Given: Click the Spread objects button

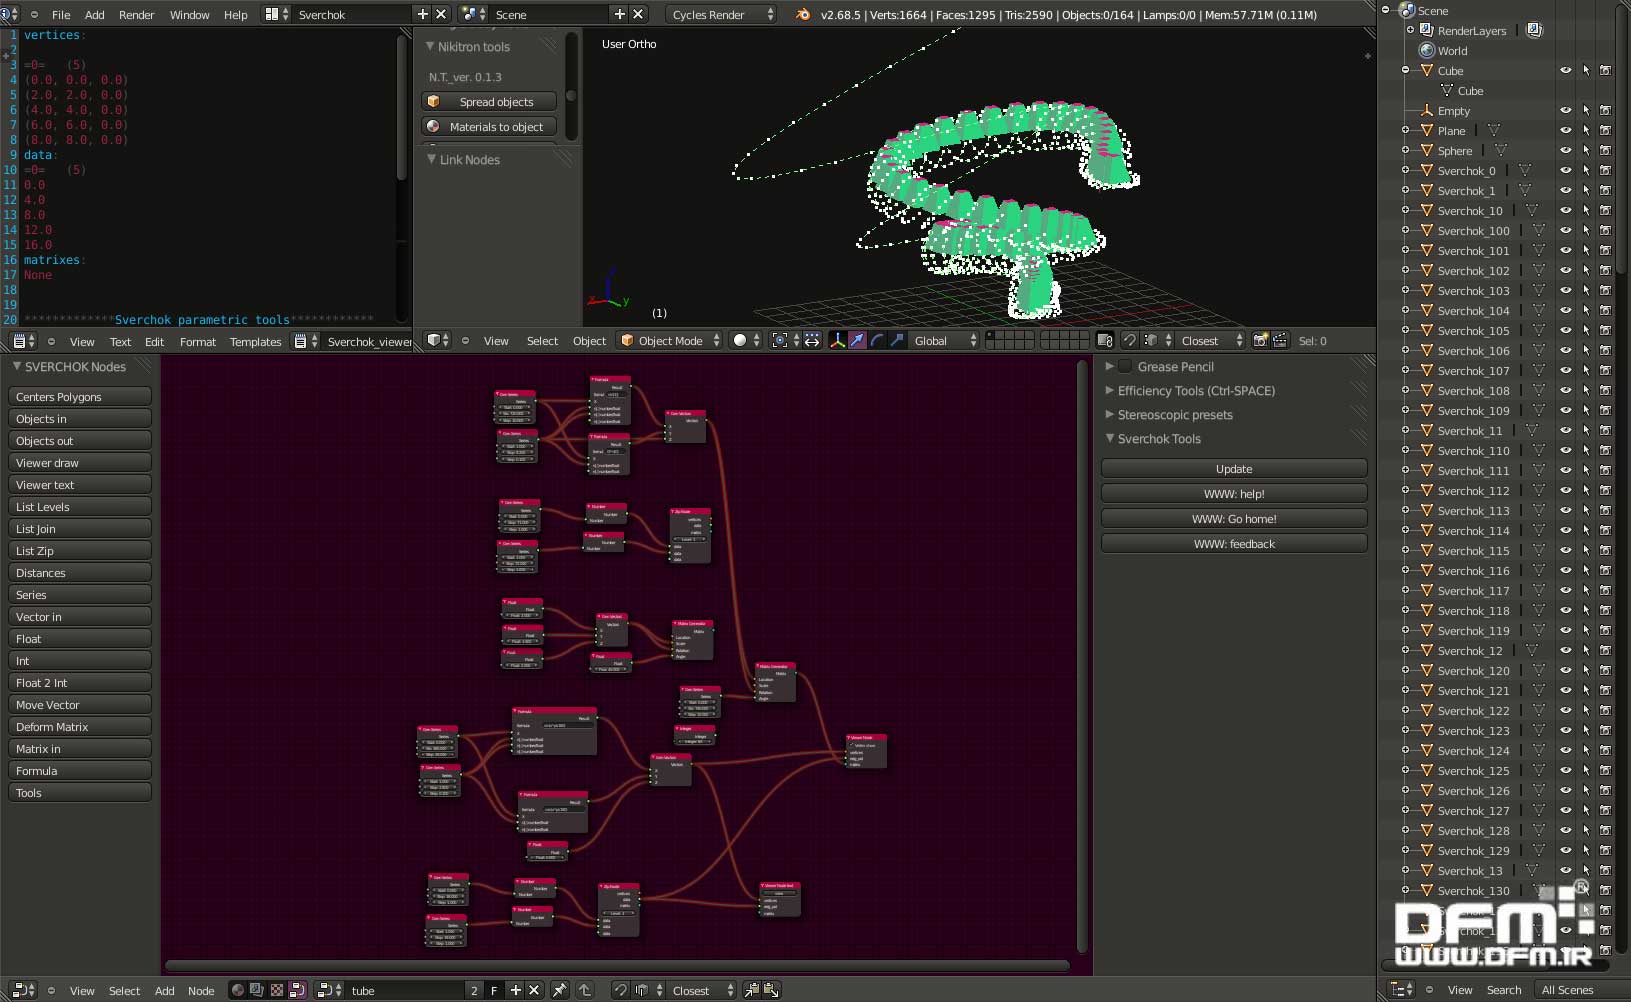Looking at the screenshot, I should point(489,101).
